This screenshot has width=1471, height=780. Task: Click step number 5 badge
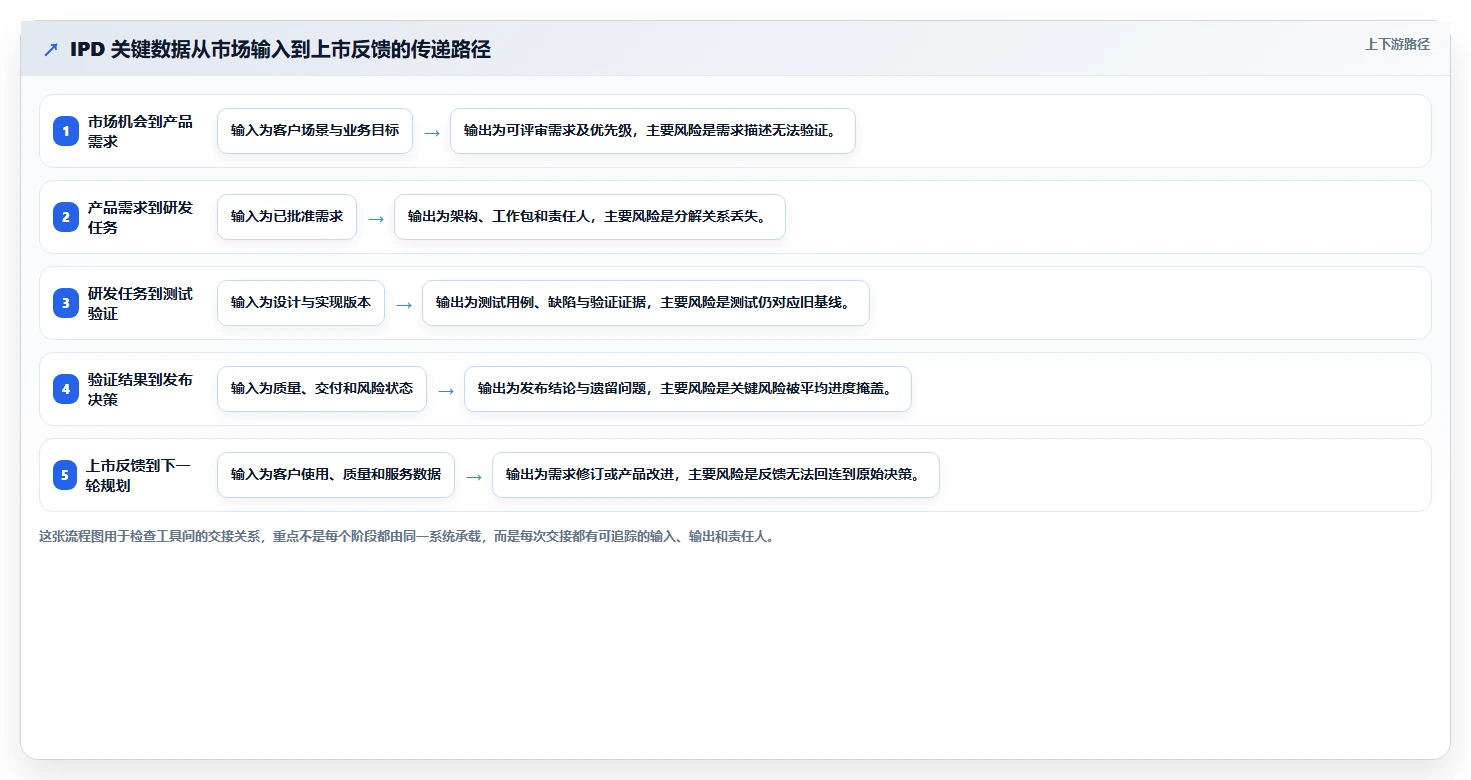66,475
